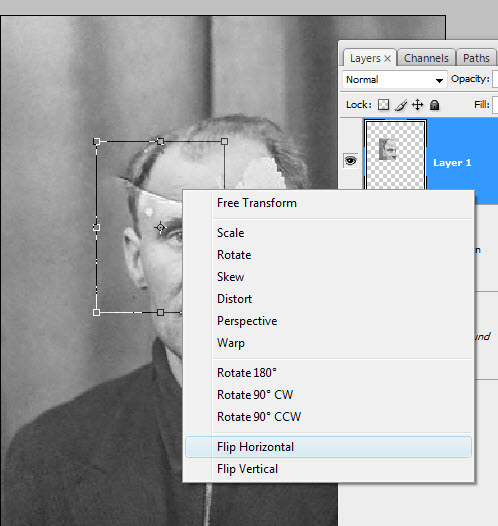Image resolution: width=498 pixels, height=526 pixels.
Task: Click the bottom-middle transform handle
Action: pos(160,313)
